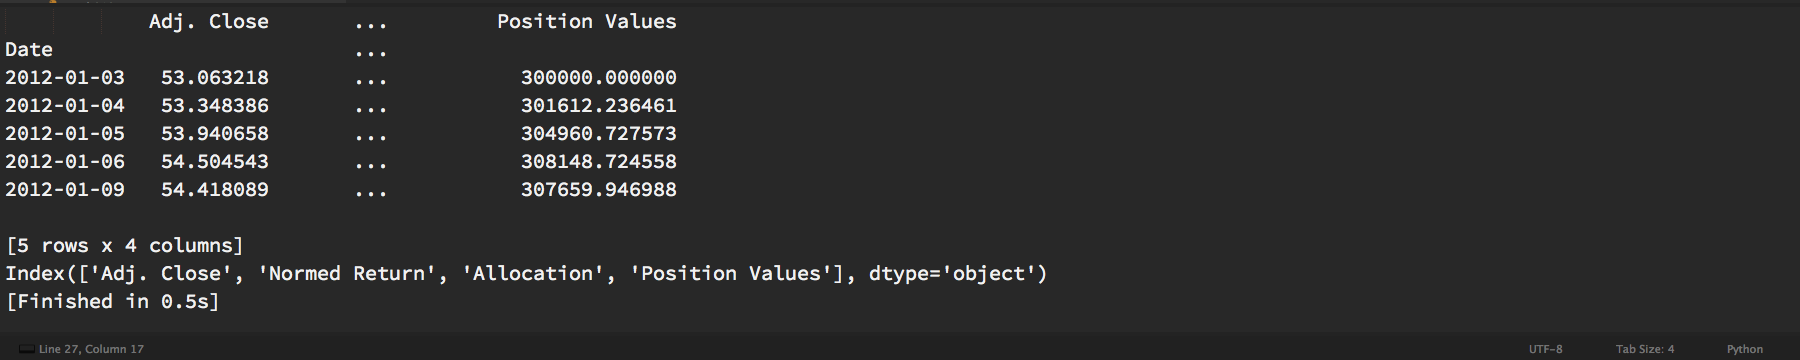
Task: Click the 54.418089 adjusted close value
Action: click(x=215, y=190)
